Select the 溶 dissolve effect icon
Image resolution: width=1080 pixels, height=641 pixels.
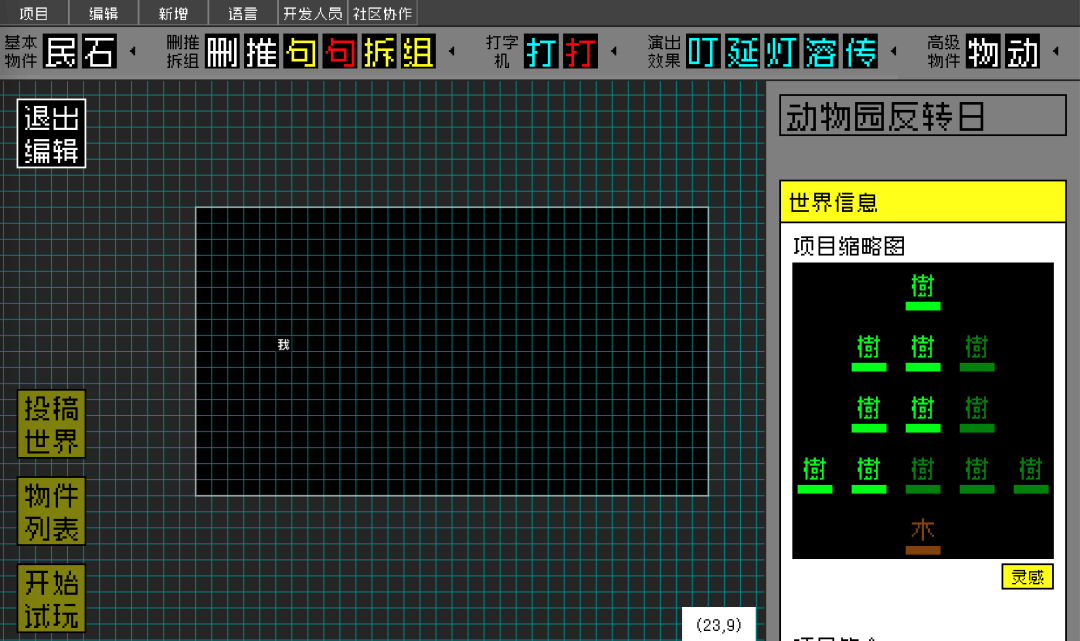coord(821,52)
